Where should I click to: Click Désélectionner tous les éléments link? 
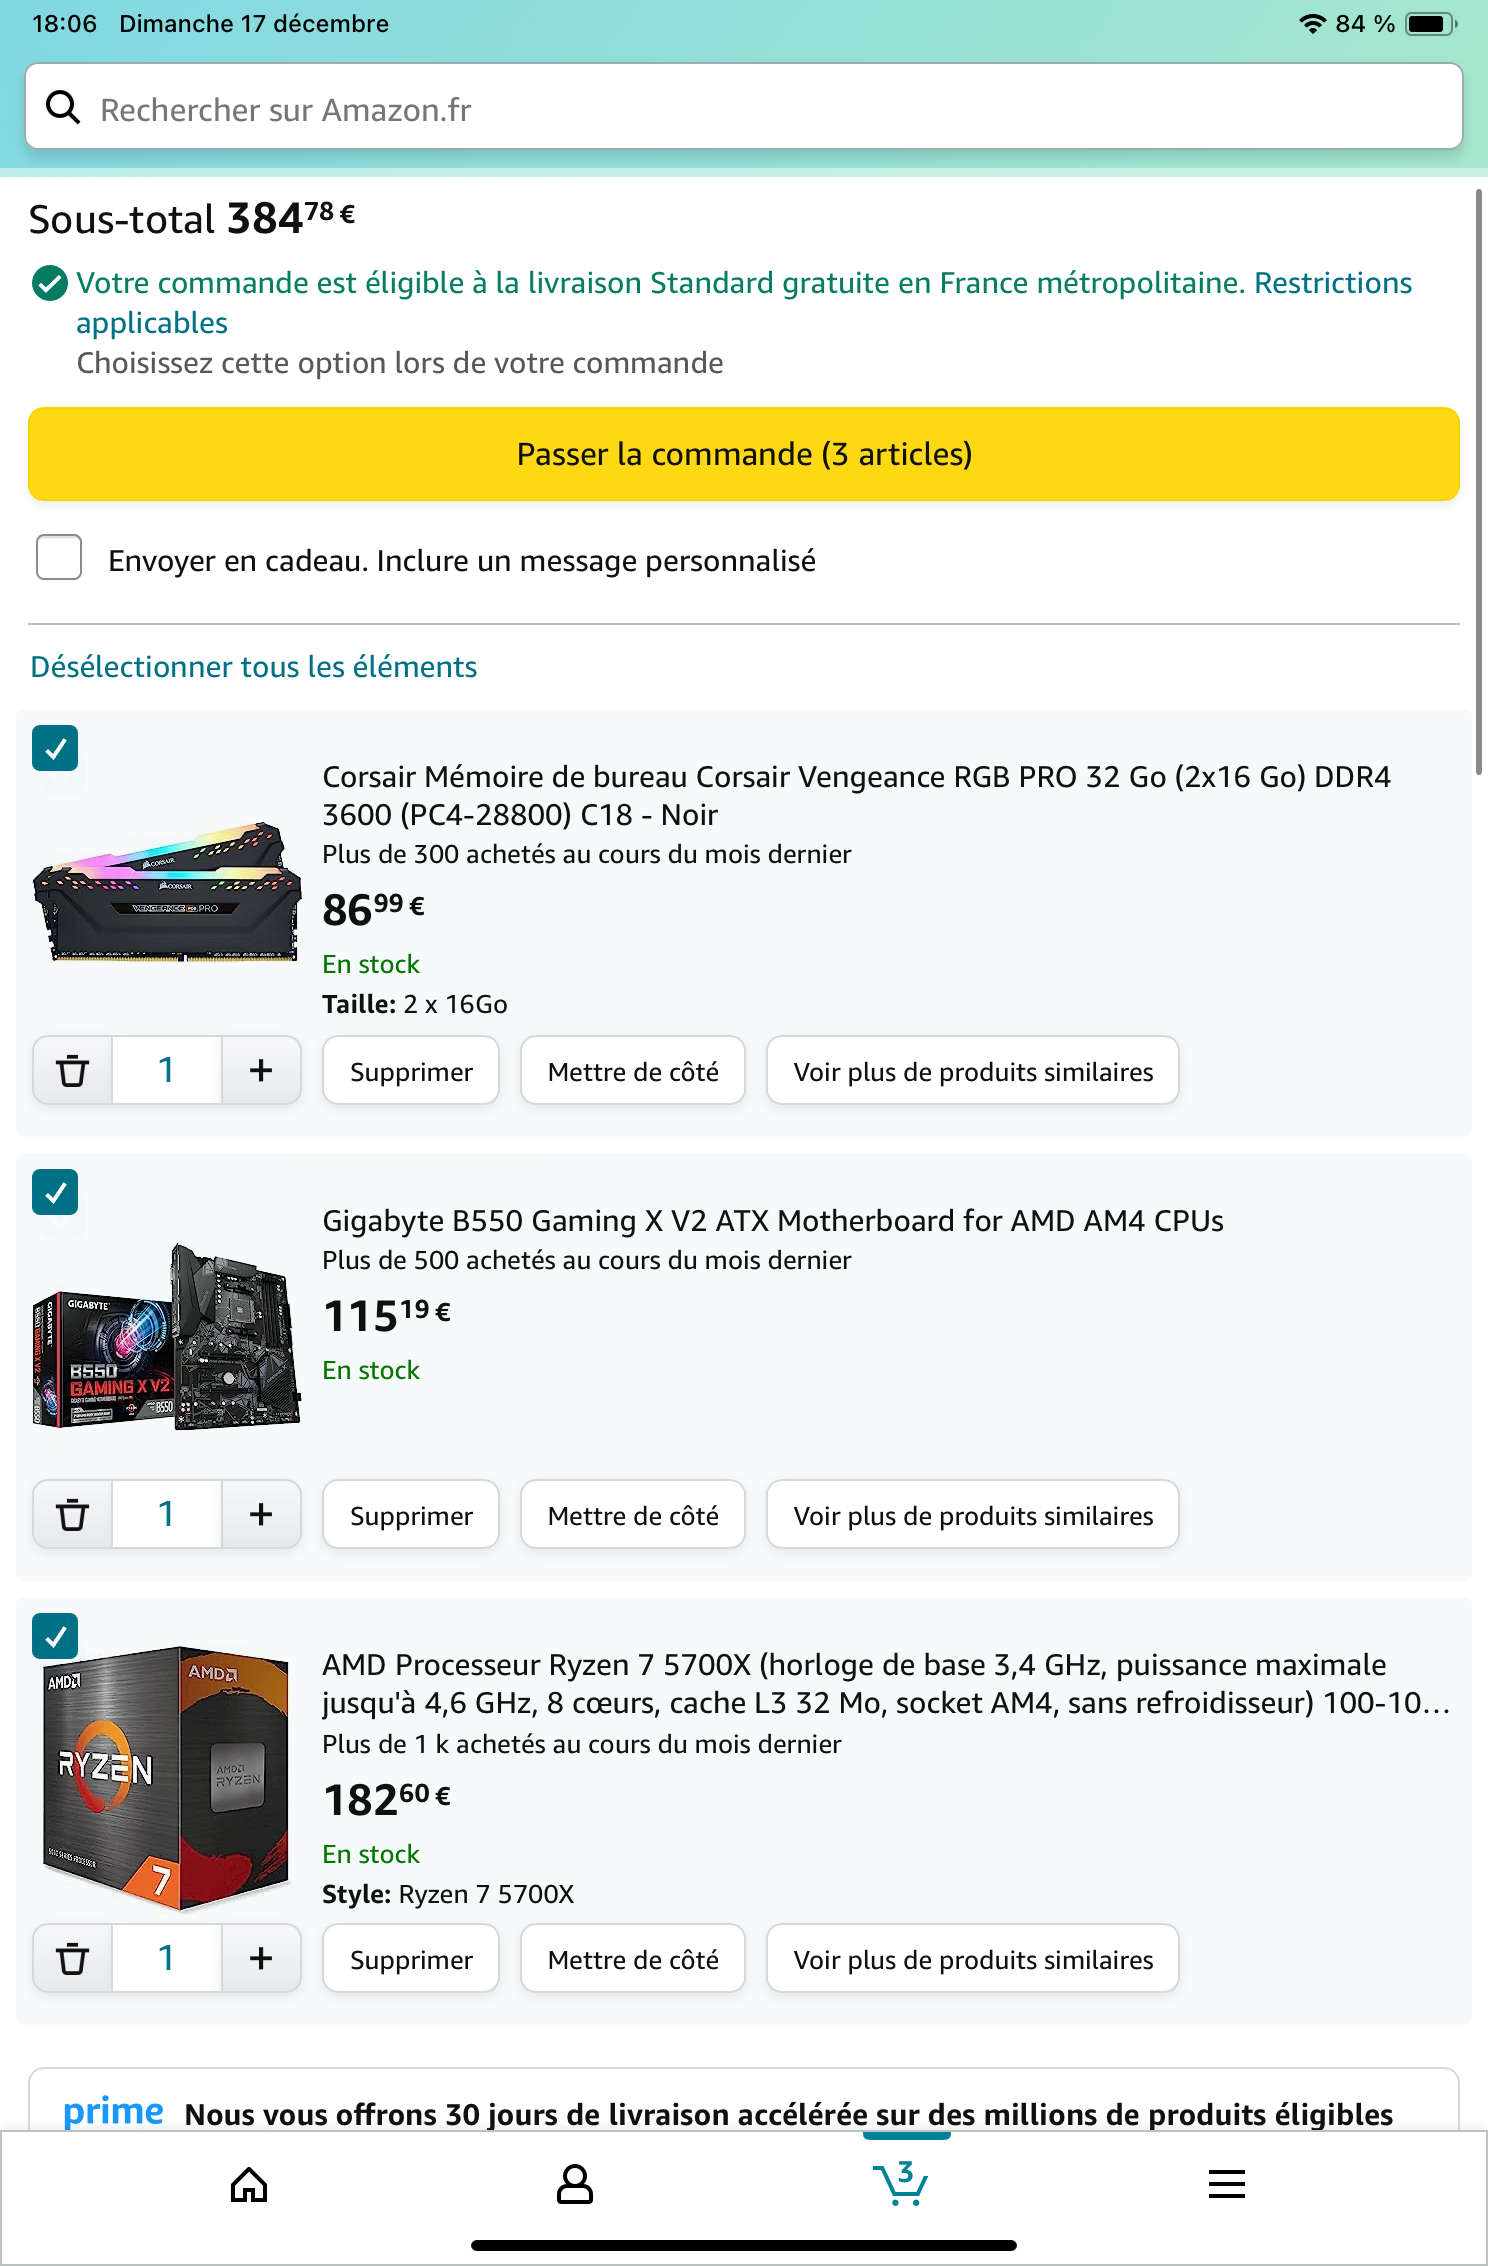point(254,667)
